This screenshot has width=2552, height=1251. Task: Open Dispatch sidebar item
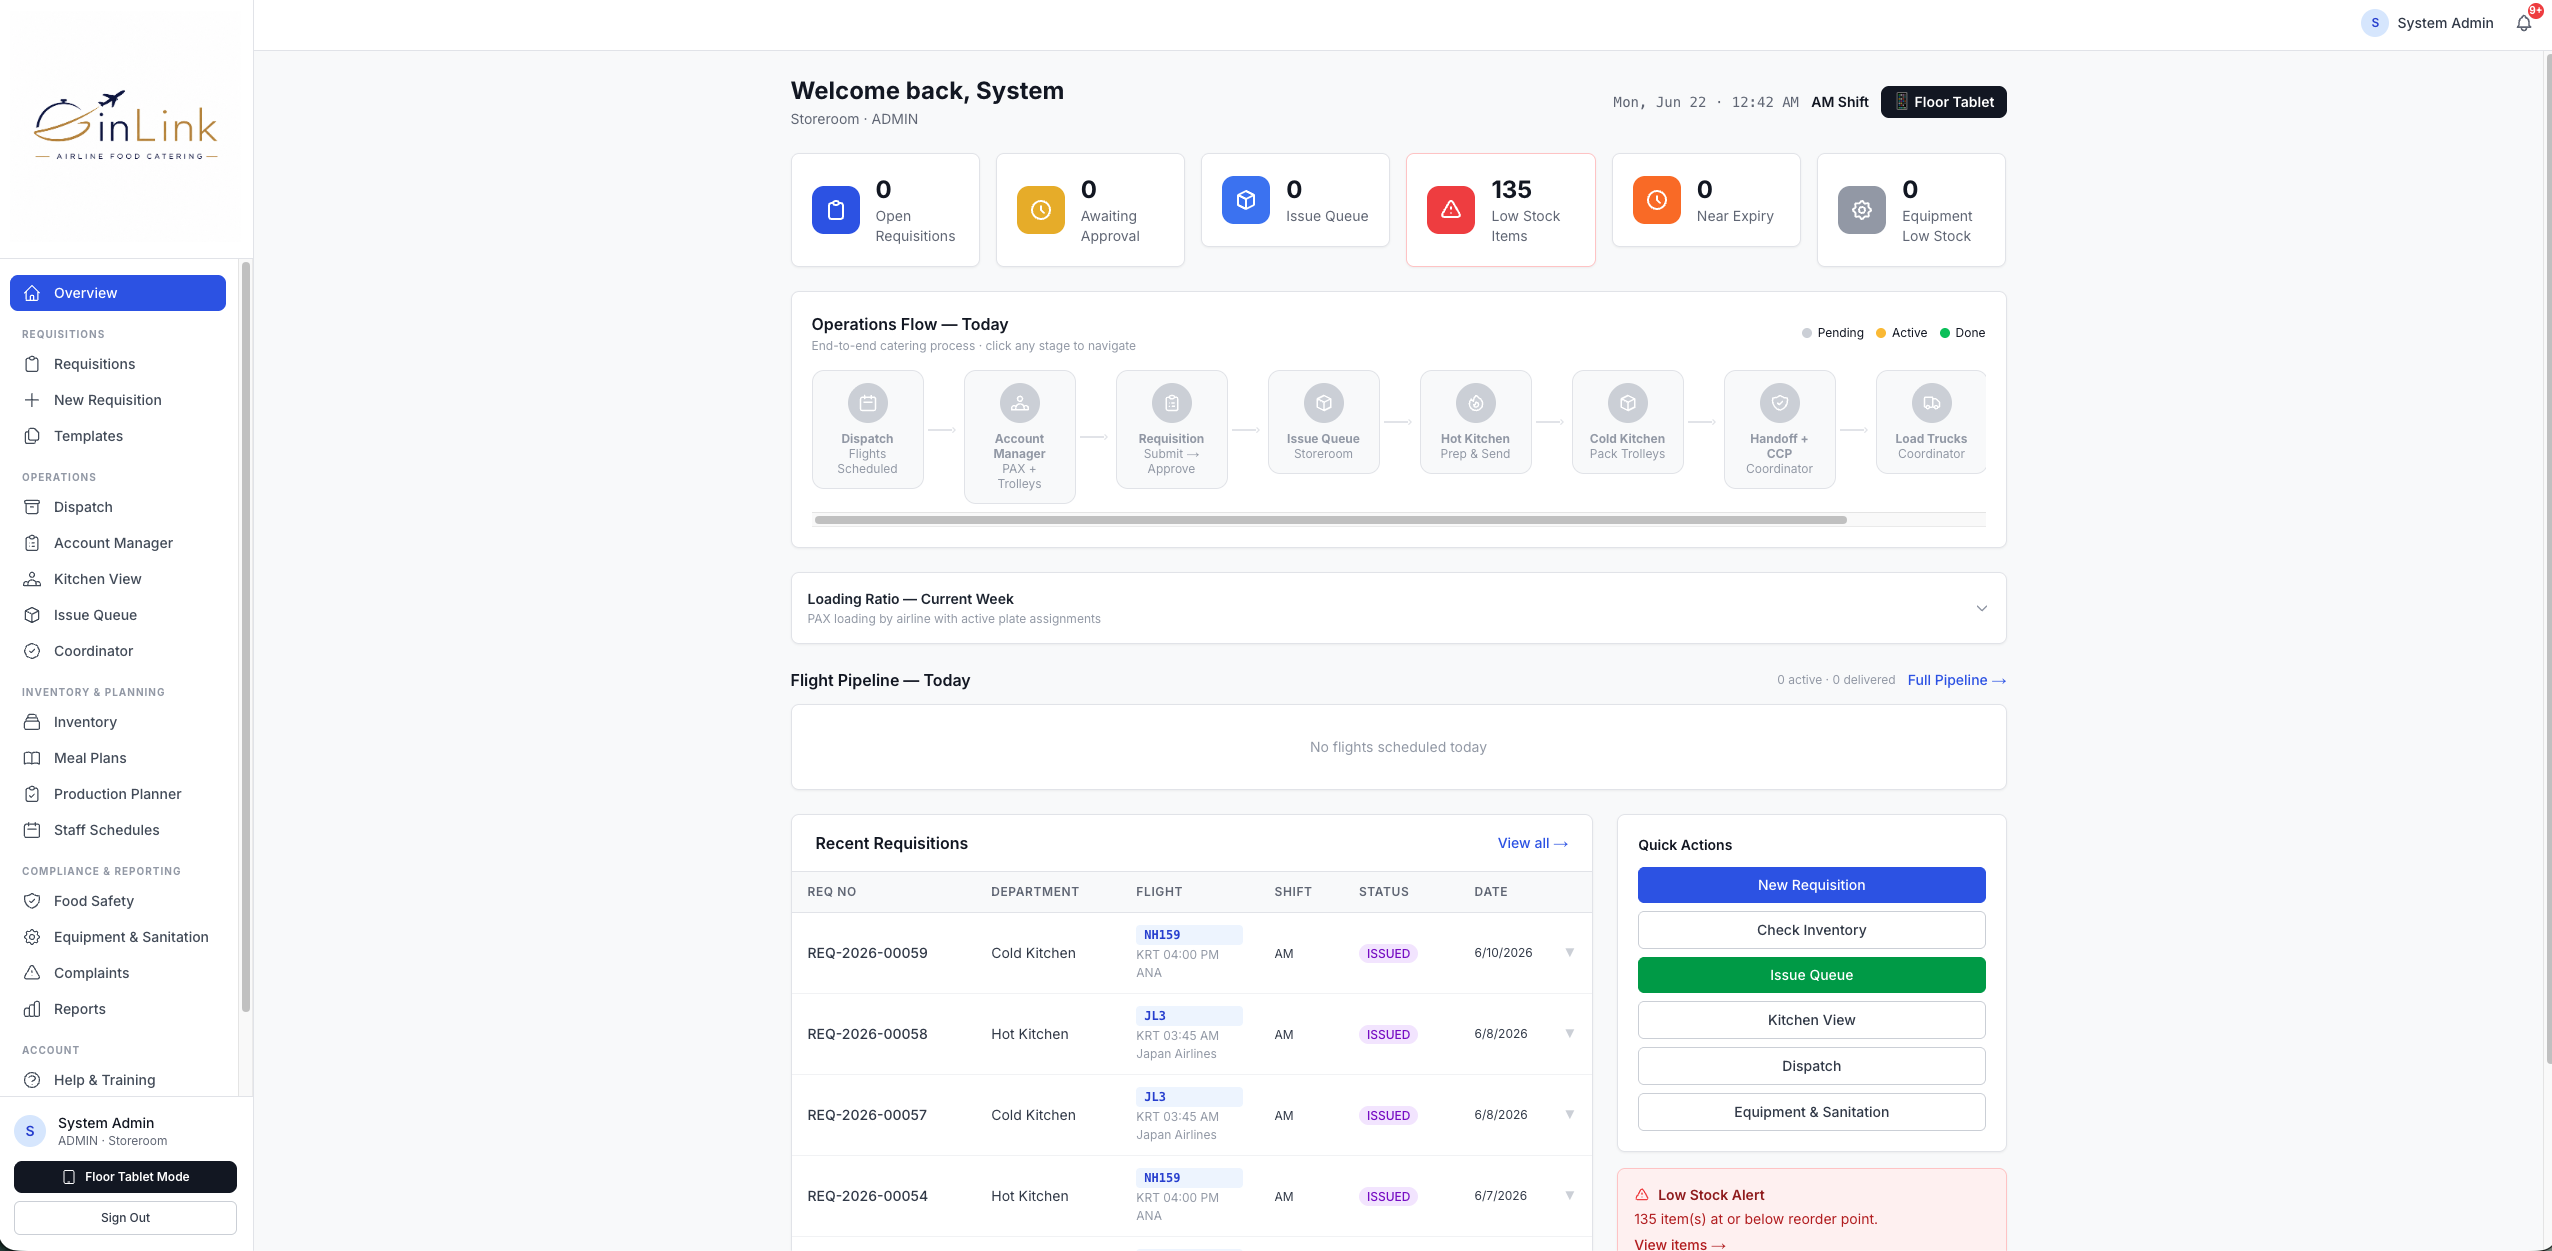coord(118,507)
